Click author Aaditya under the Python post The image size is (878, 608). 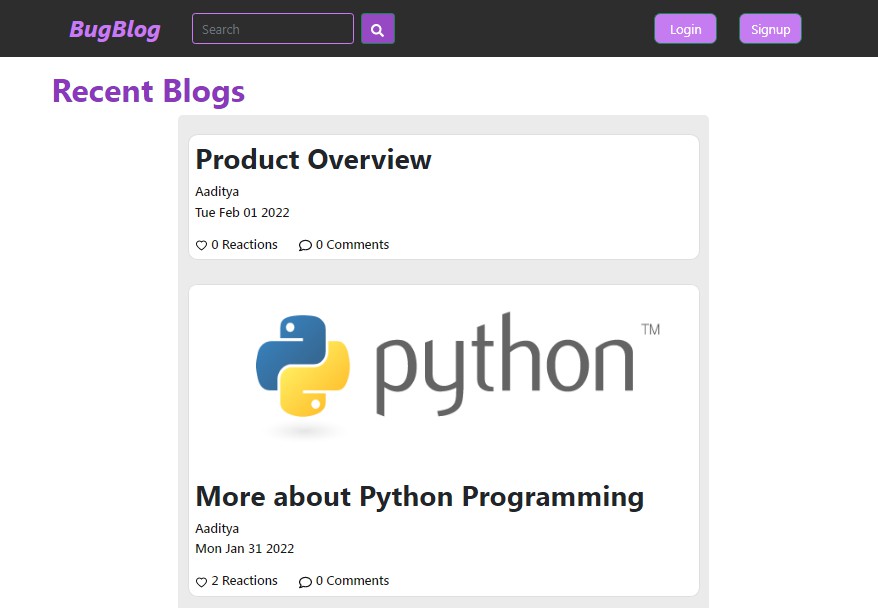216,528
